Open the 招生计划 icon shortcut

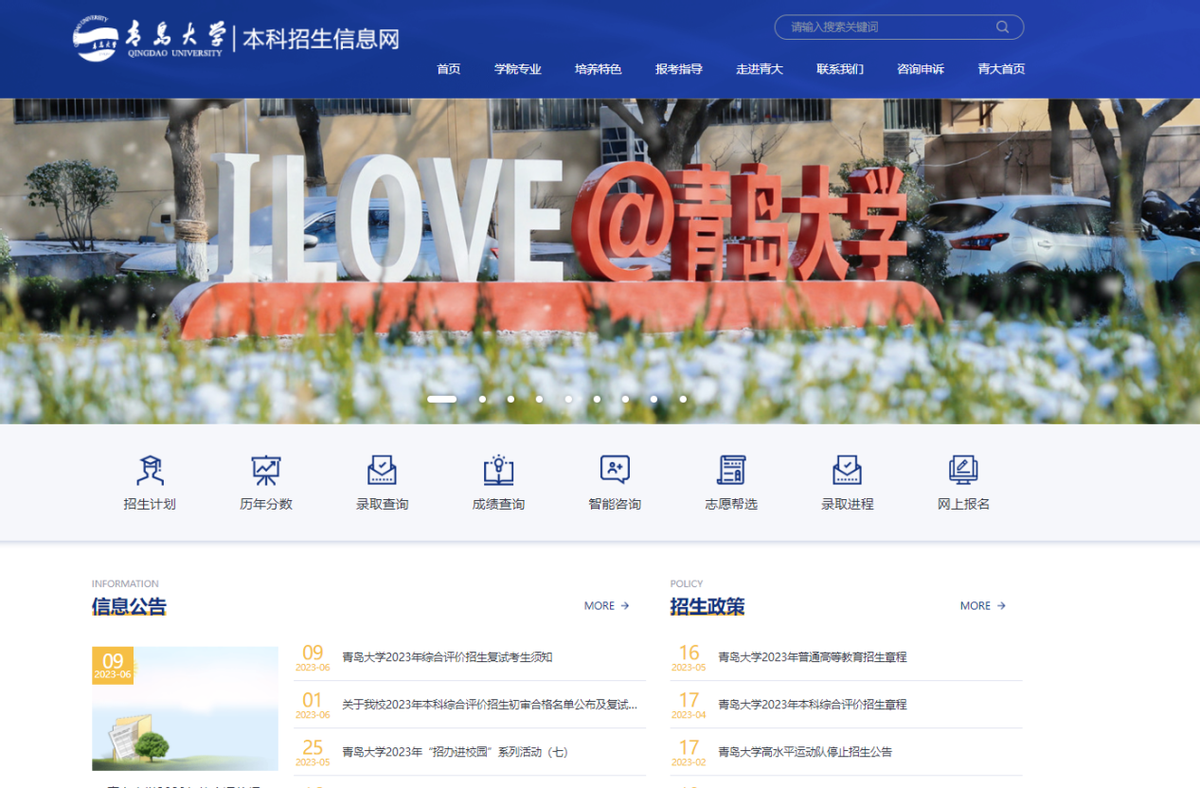[150, 481]
